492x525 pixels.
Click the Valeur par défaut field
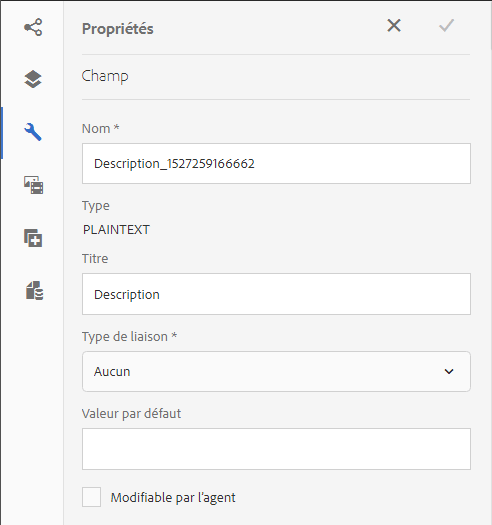[276, 449]
